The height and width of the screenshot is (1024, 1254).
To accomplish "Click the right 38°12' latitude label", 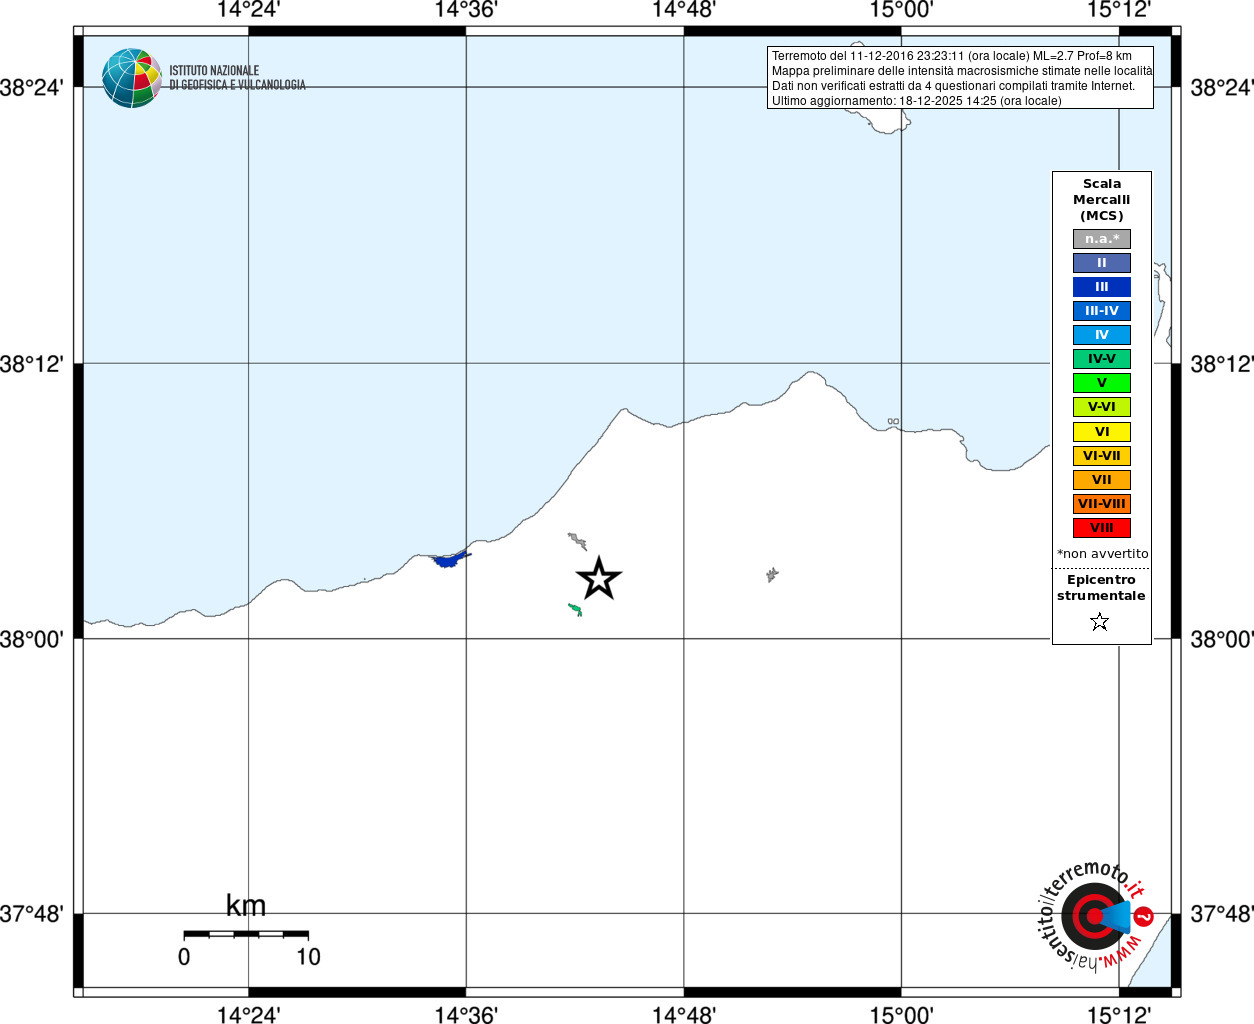I will pyautogui.click(x=1222, y=364).
